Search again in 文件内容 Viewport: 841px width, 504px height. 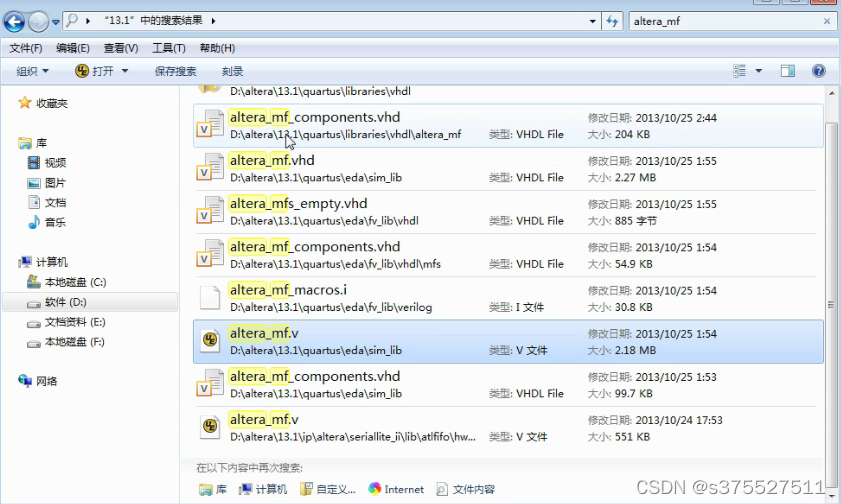pos(466,489)
